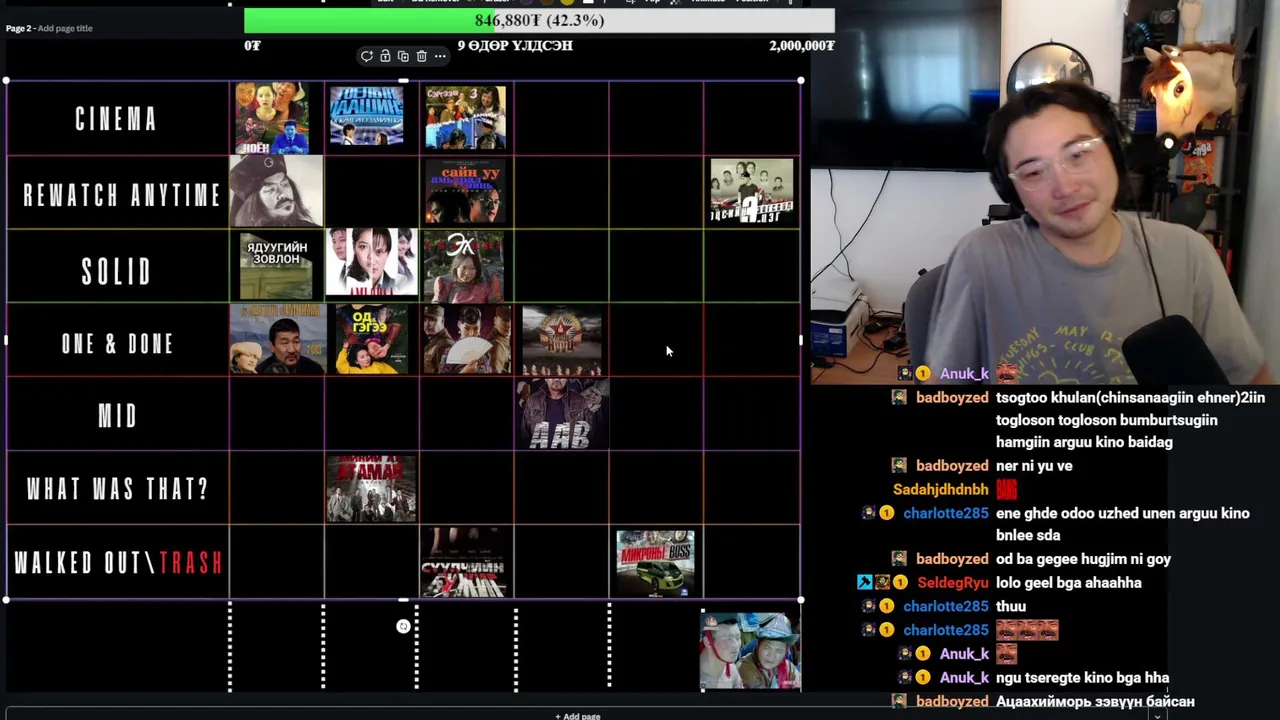Click username SeldegRyu in chat
This screenshot has height=720, width=1280.
(x=952, y=582)
